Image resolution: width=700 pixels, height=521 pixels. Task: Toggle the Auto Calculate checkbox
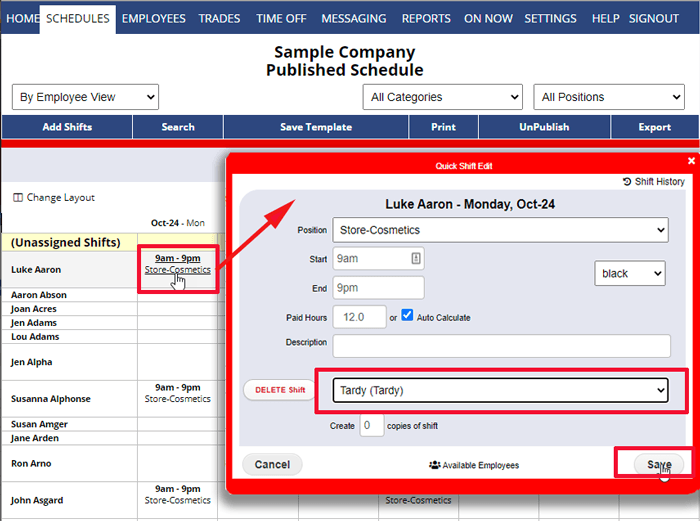click(407, 316)
